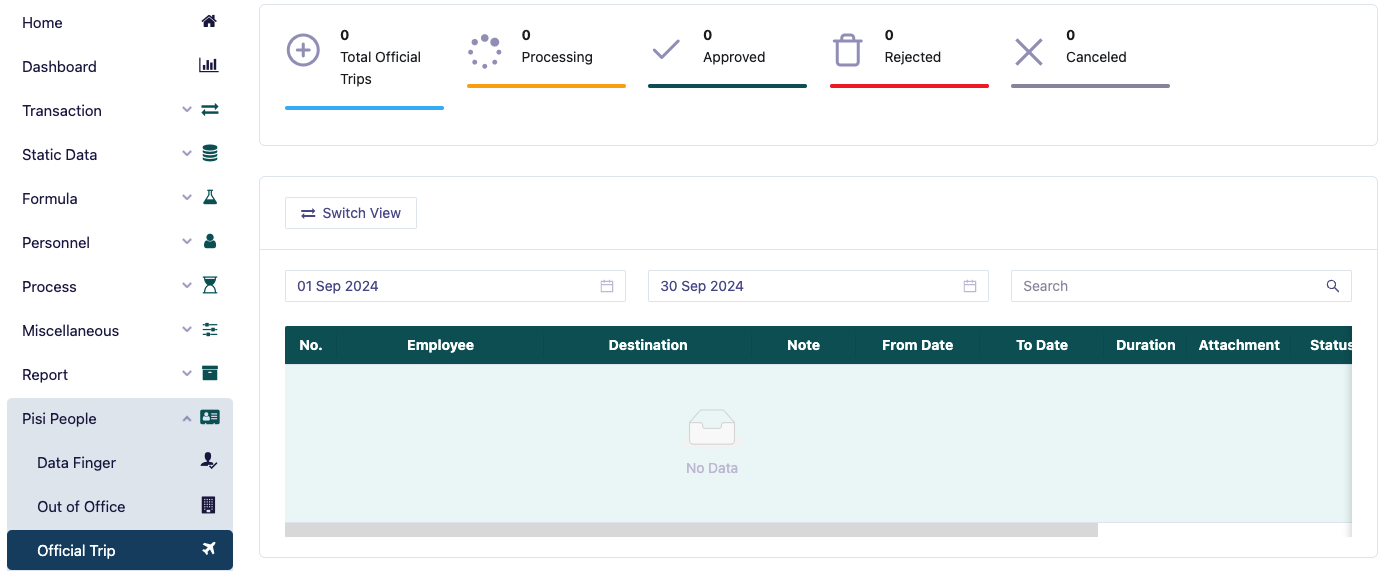
Task: Click the Switch View button
Action: [351, 213]
